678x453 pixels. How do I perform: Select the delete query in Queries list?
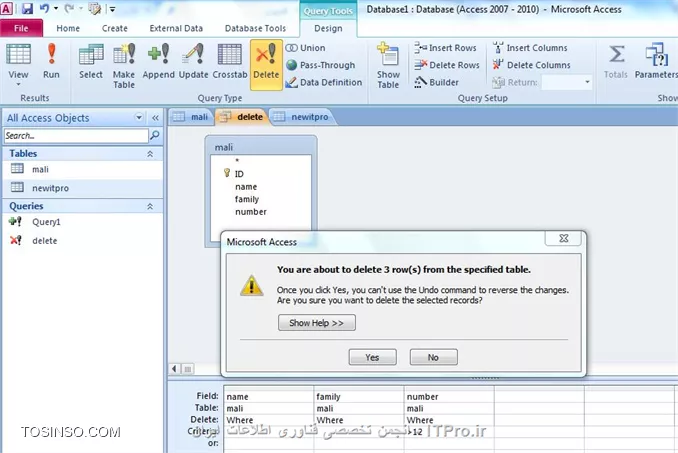click(x=82, y=241)
